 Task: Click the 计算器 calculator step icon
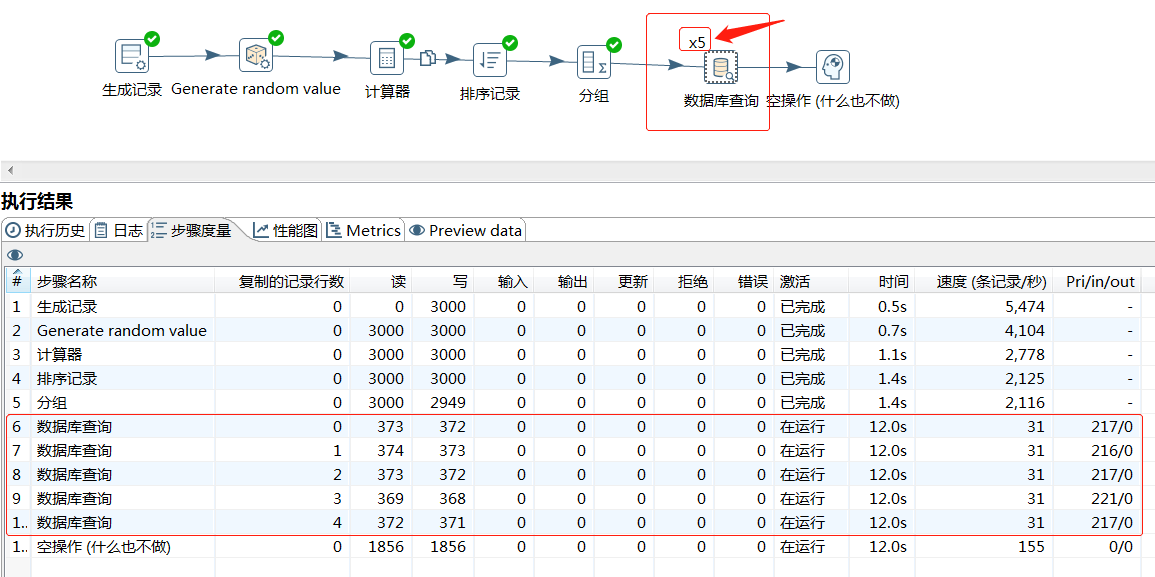pyautogui.click(x=386, y=58)
